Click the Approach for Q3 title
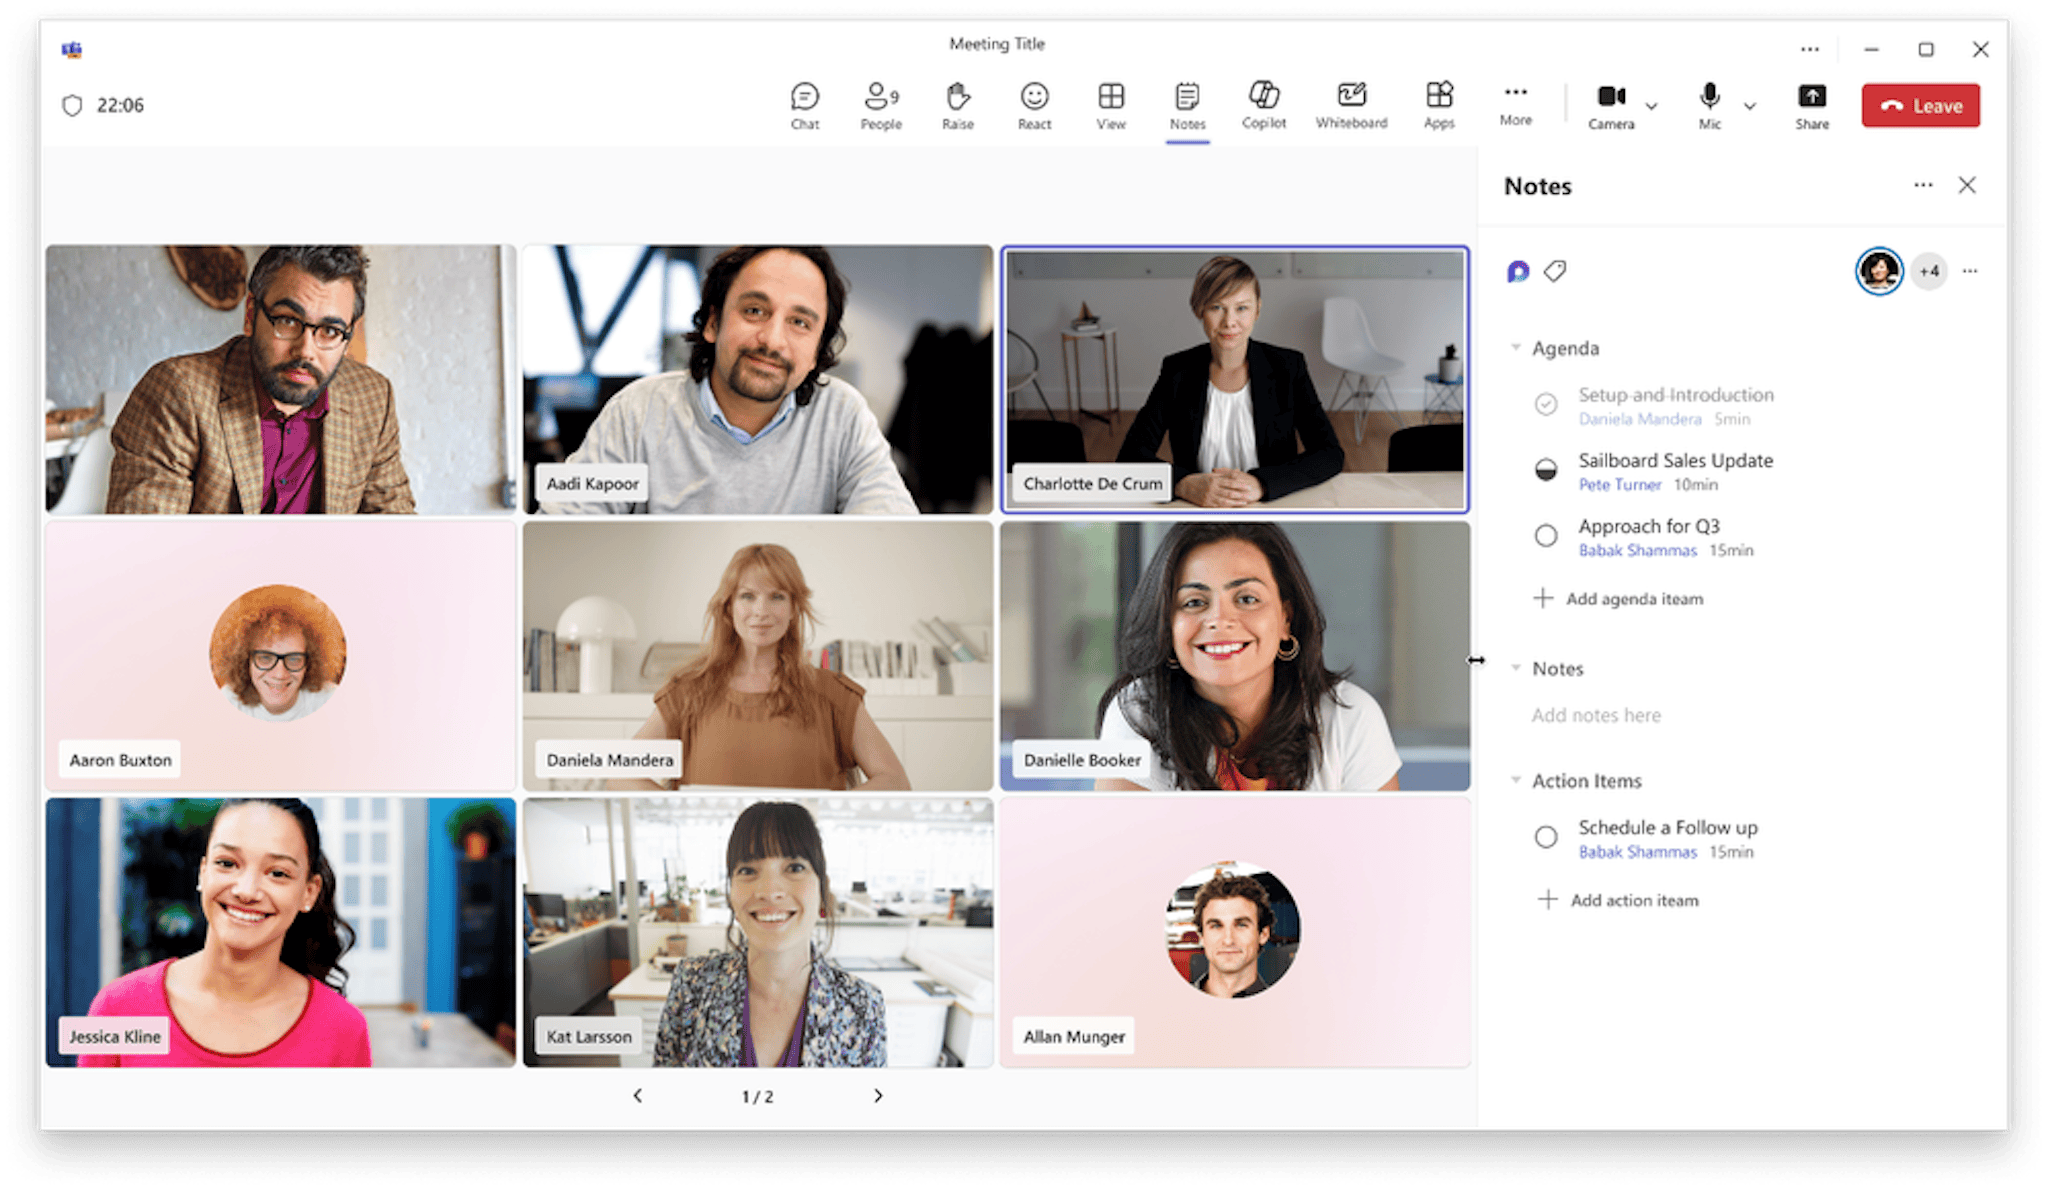Viewport: 2048px width, 1189px height. point(1649,526)
